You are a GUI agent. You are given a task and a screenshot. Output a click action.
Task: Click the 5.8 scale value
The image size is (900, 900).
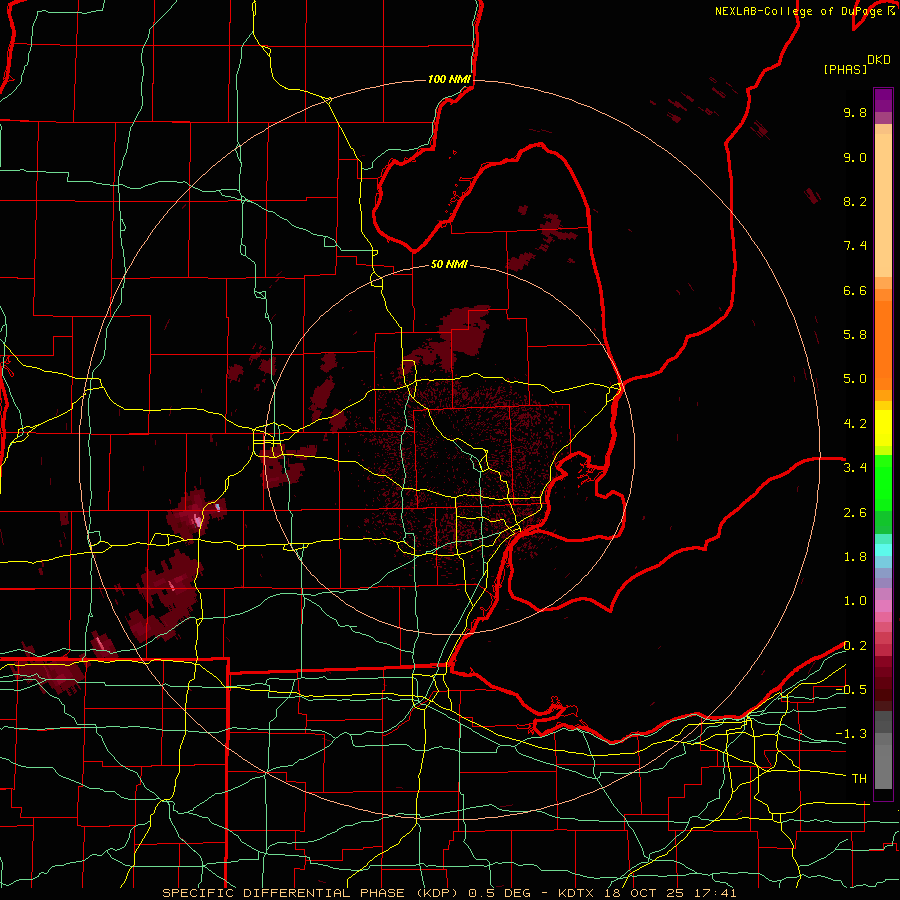click(855, 335)
